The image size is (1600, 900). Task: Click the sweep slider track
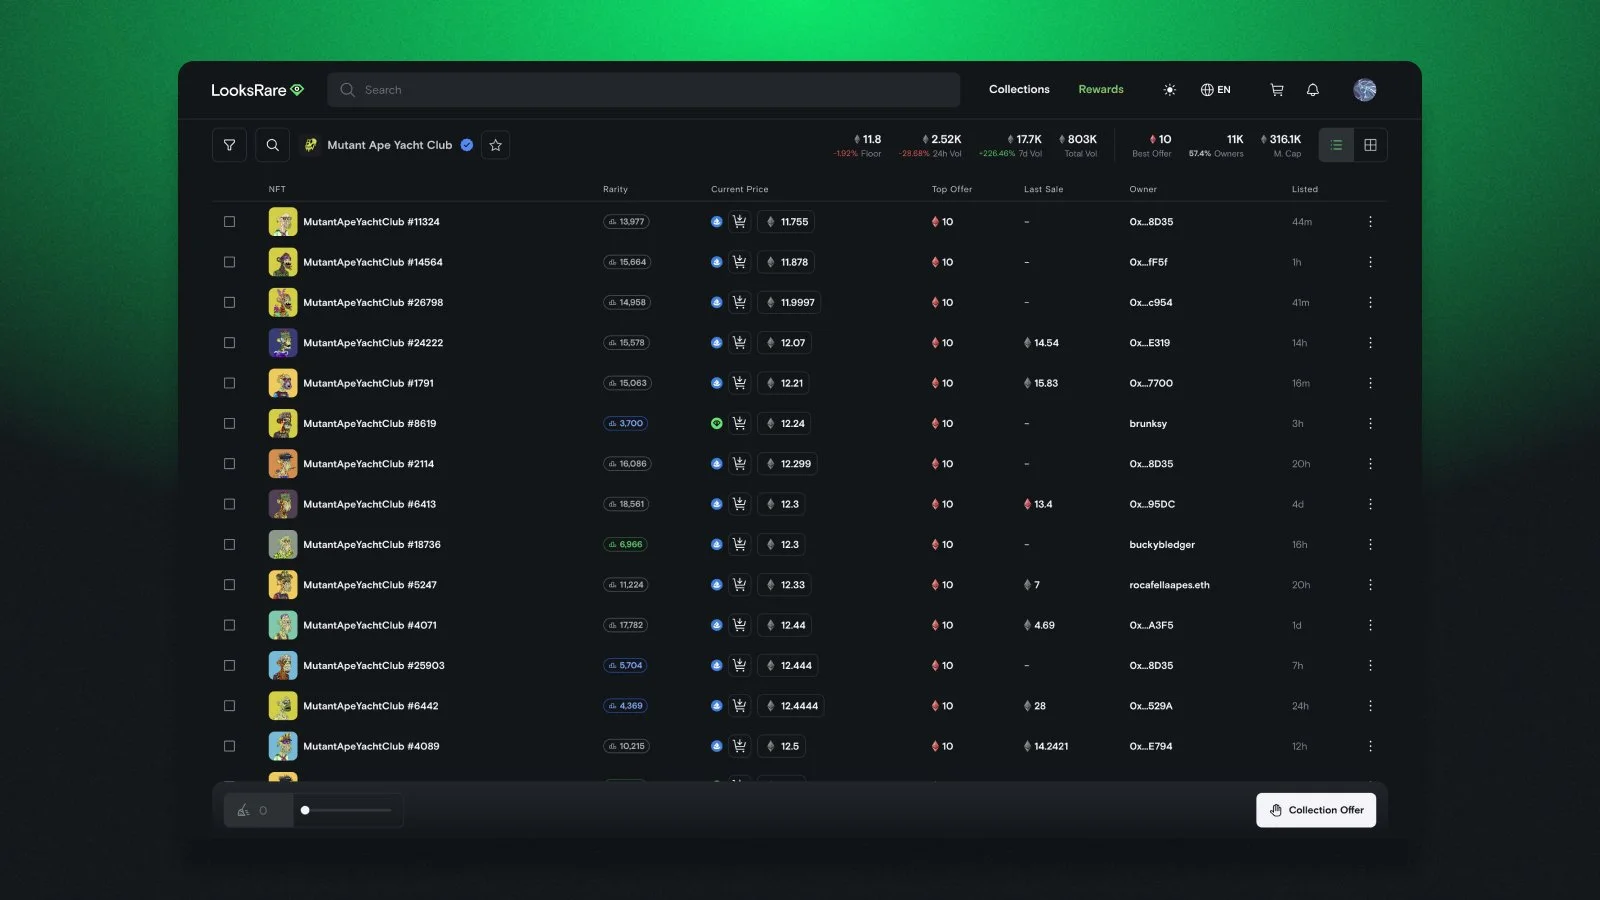coord(347,810)
